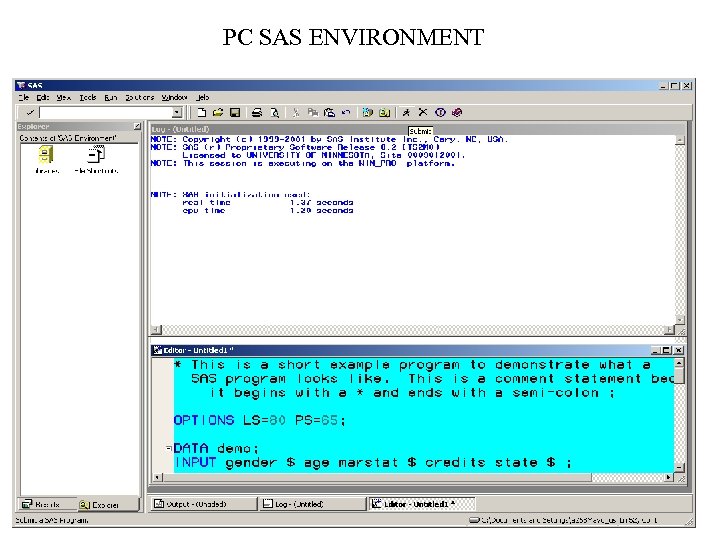Paste using the toolbar clipboard icon
This screenshot has height=540, width=720.
click(329, 112)
